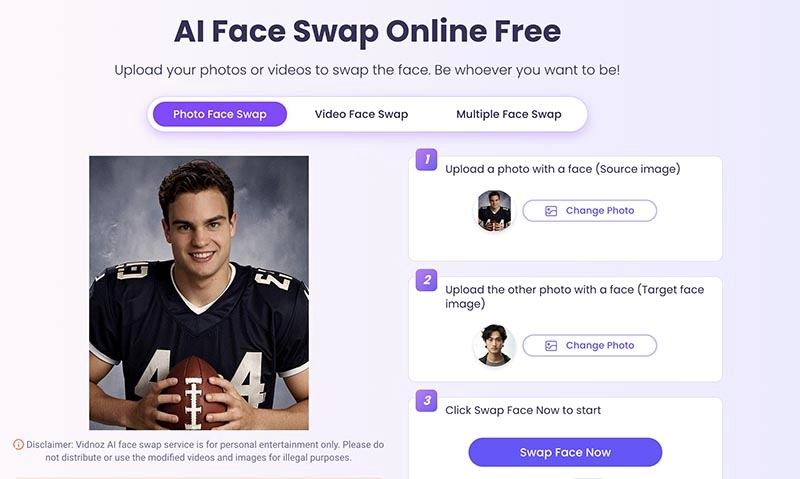Click the step 1 number badge
This screenshot has width=800, height=479.
[x=427, y=159]
